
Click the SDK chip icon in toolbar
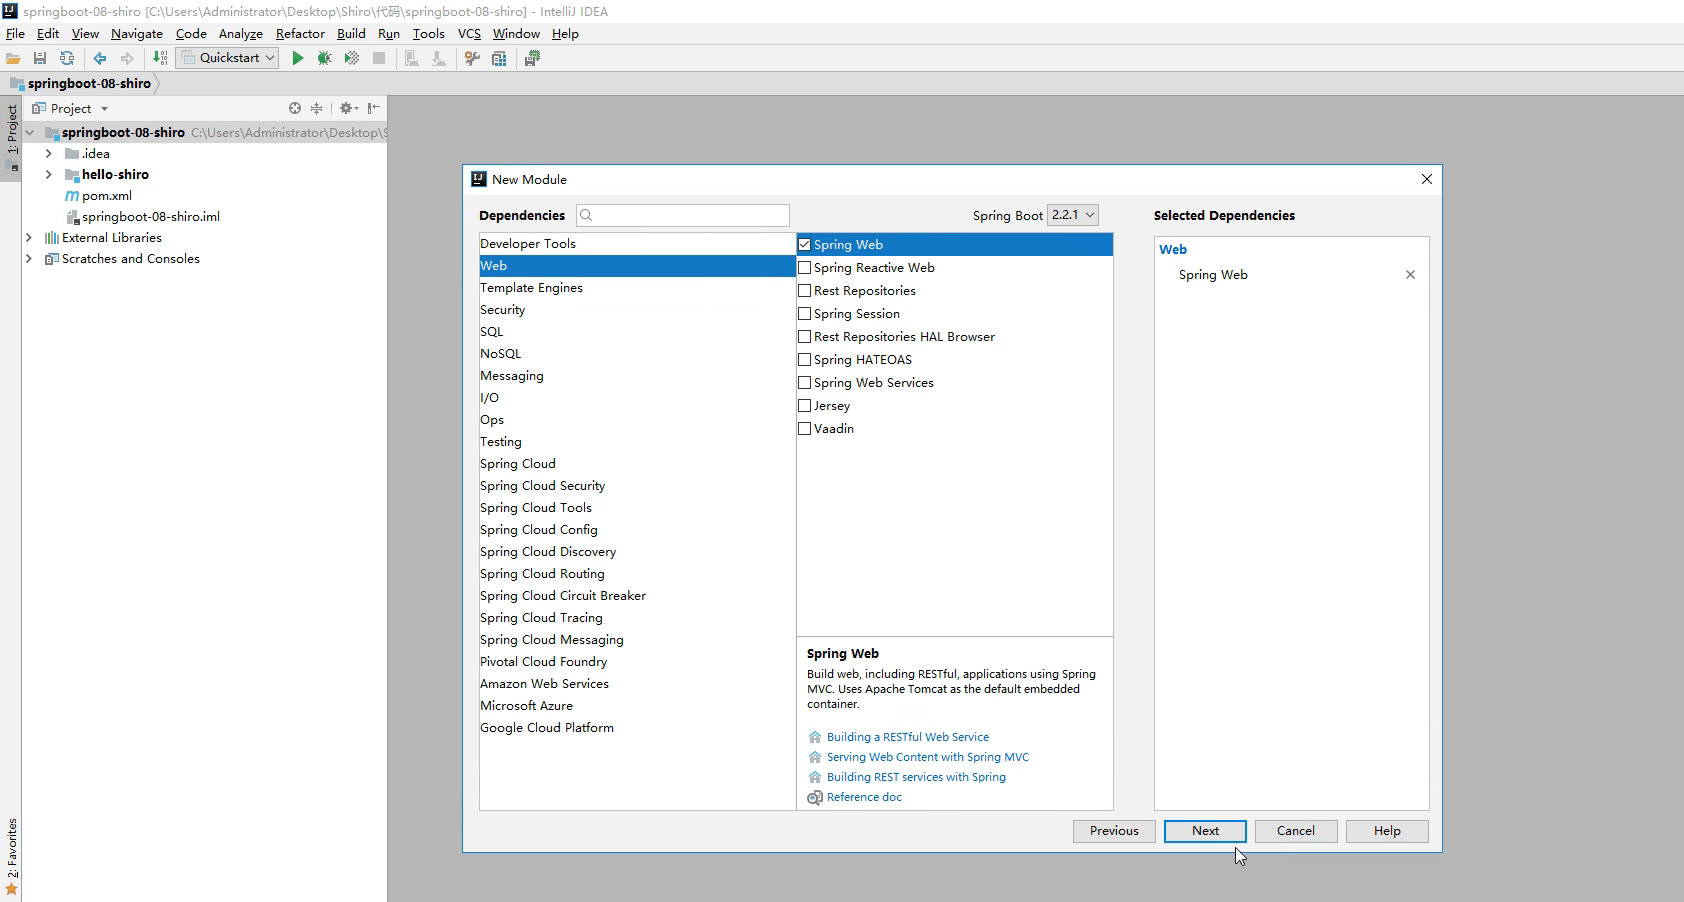[532, 59]
